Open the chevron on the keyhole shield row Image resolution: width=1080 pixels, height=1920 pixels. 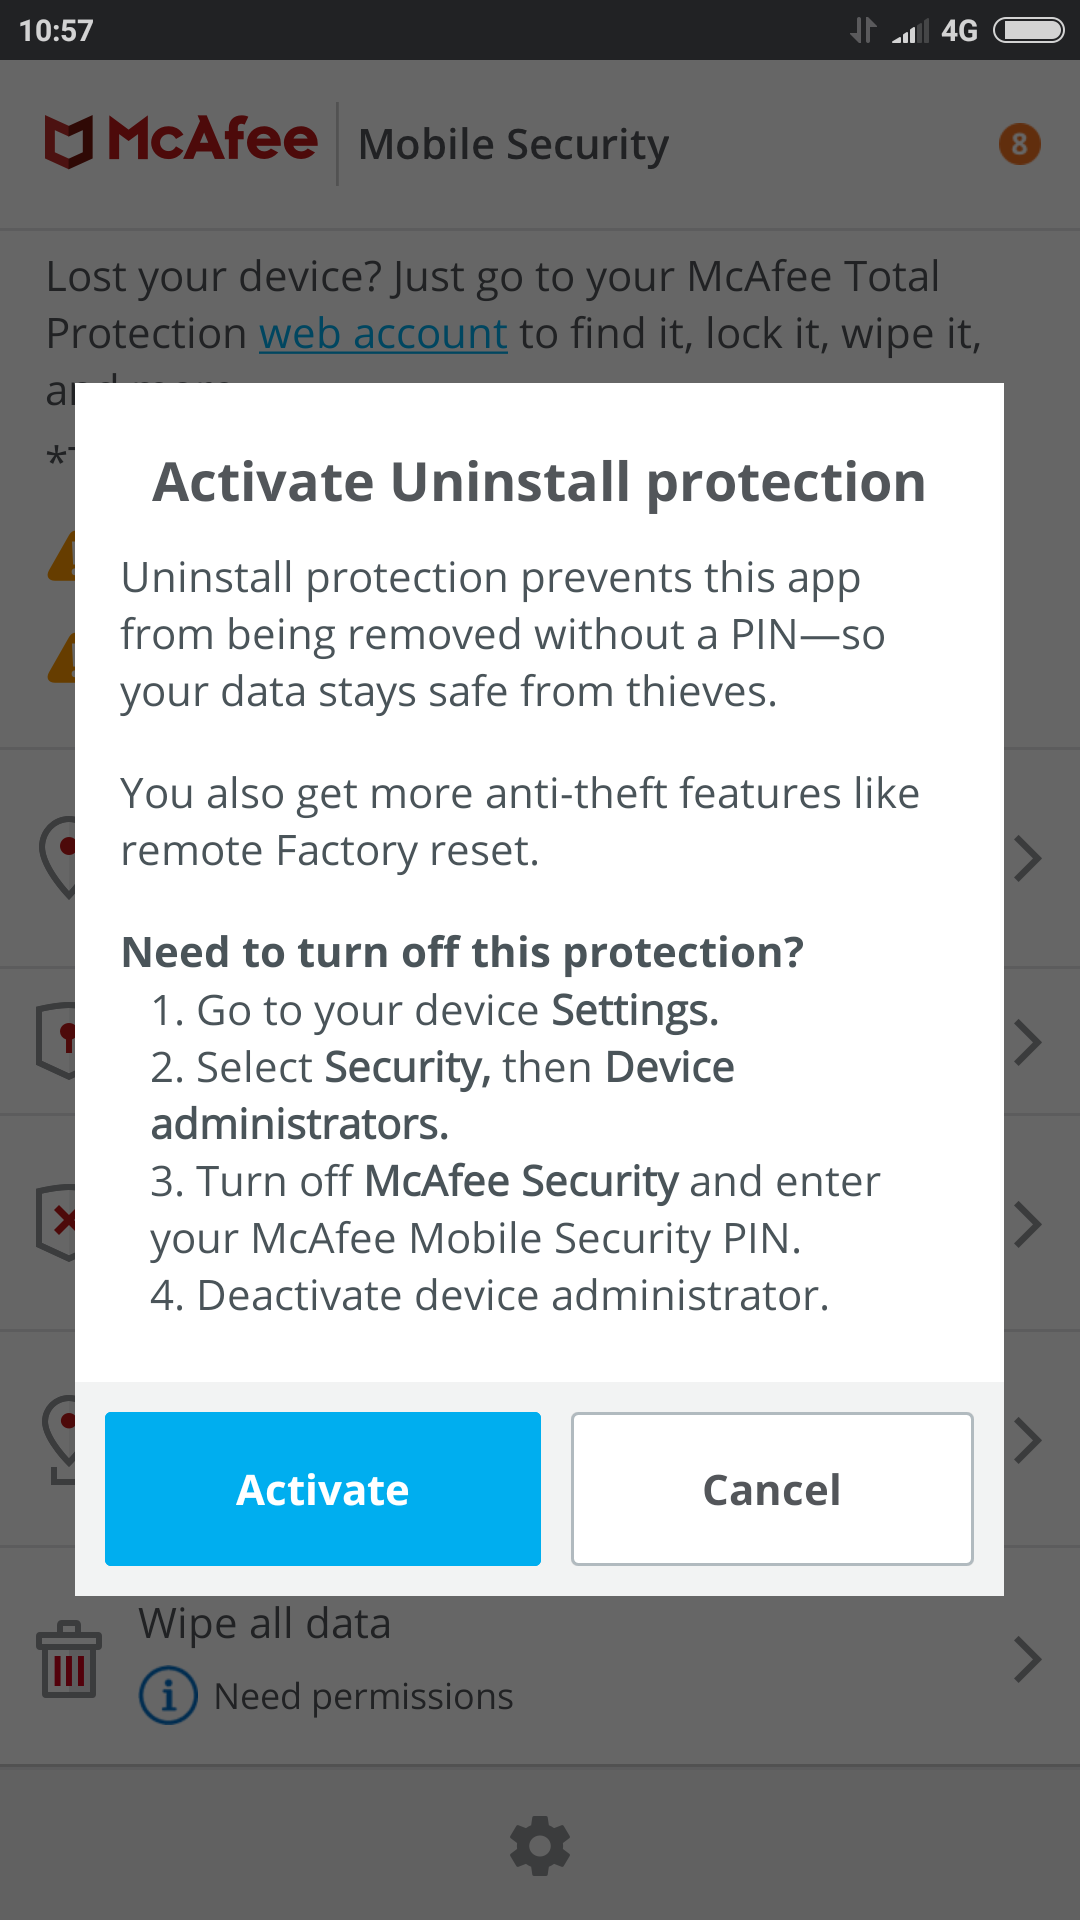(x=1028, y=1042)
